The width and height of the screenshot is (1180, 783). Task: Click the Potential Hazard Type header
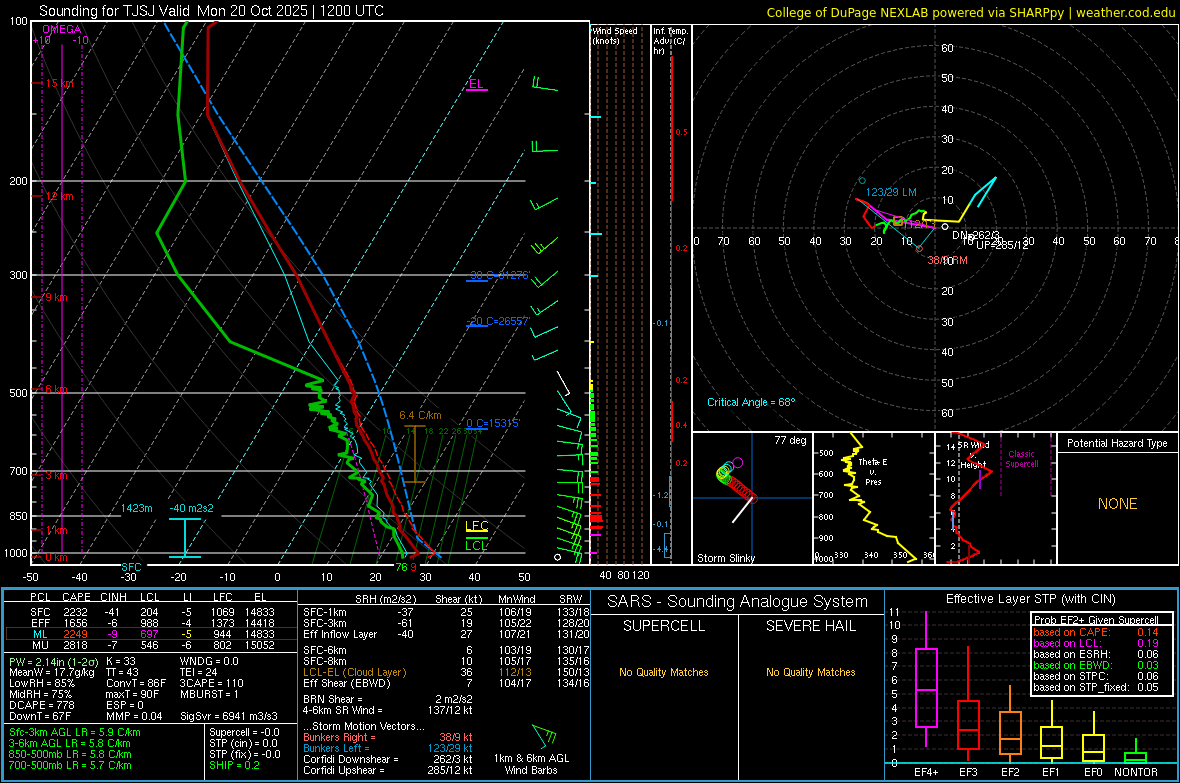(1117, 443)
